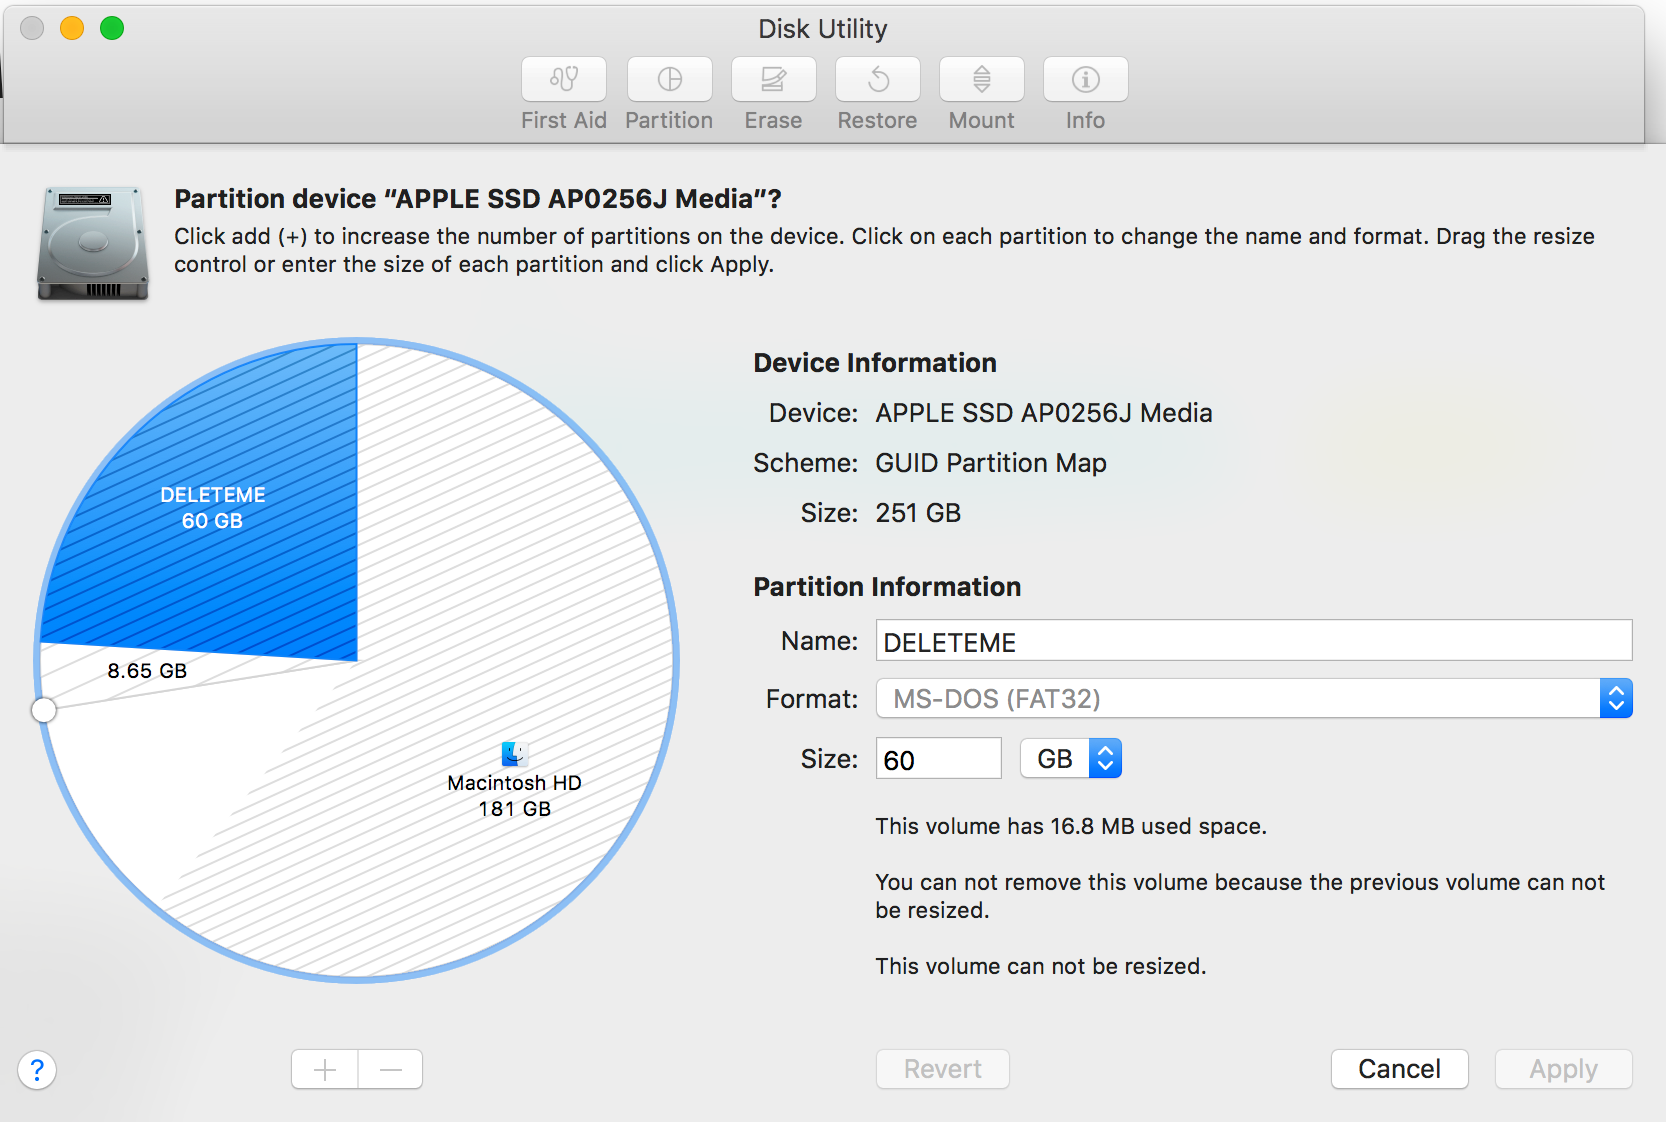Expand the Format options chevron control
The width and height of the screenshot is (1666, 1122).
pos(1616,698)
